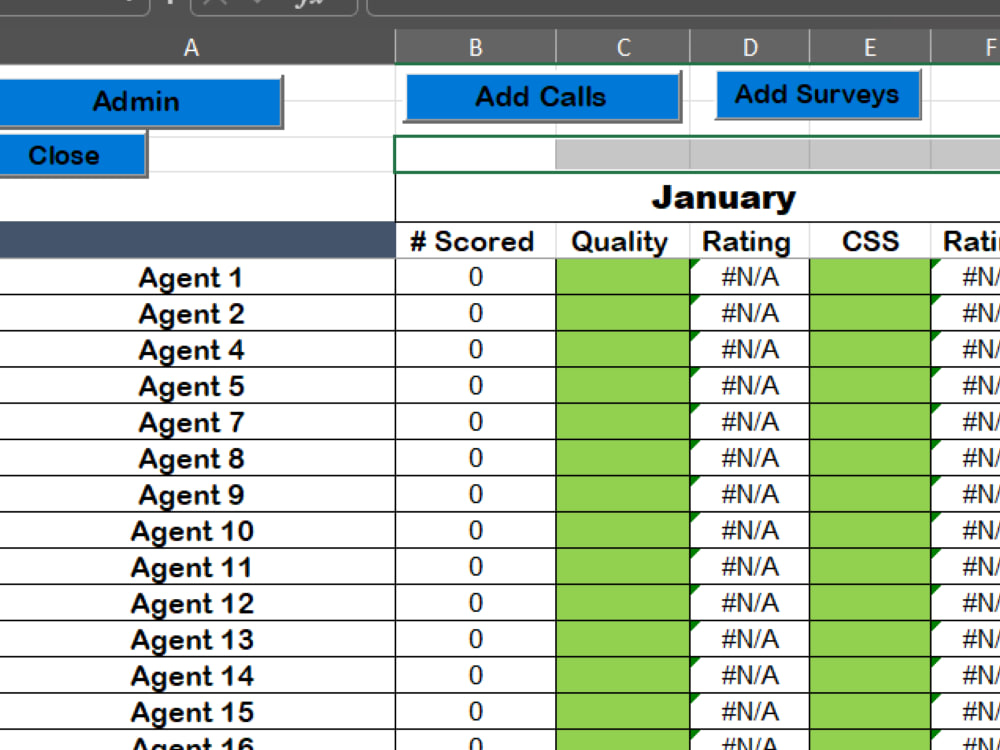1000x750 pixels.
Task: Select Agent 4's green CSS cell
Action: (870, 349)
